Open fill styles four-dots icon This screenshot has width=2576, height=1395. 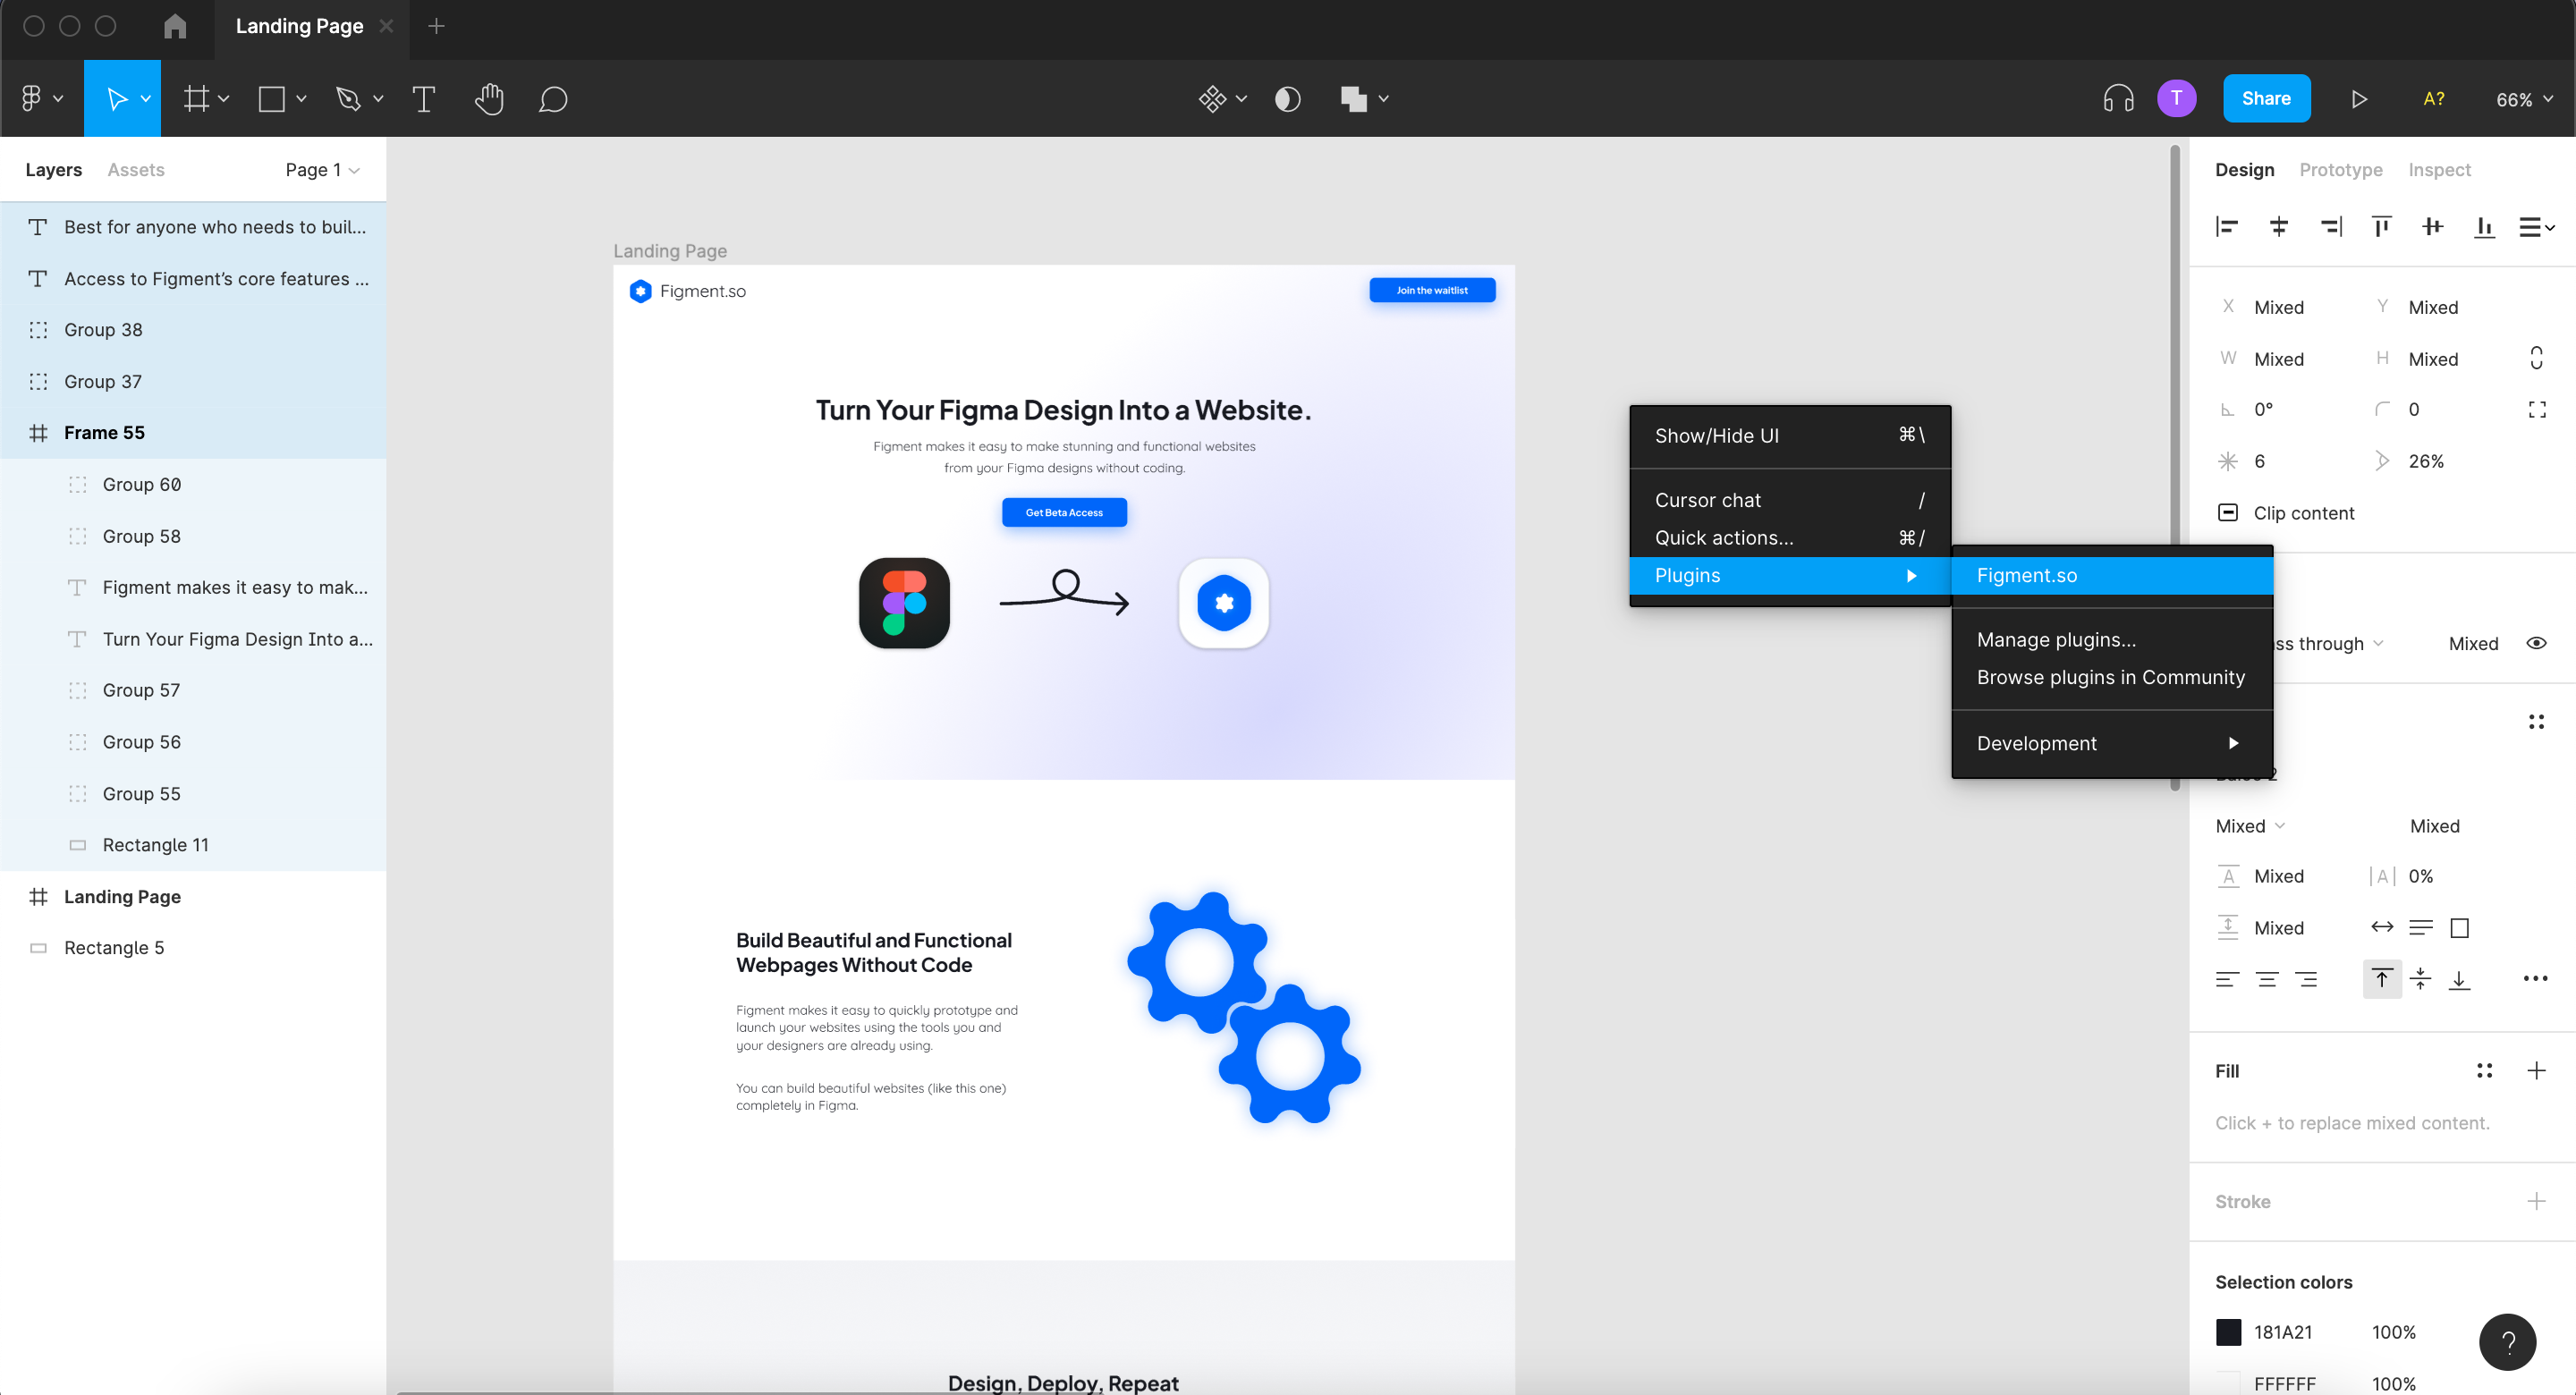tap(2484, 1070)
